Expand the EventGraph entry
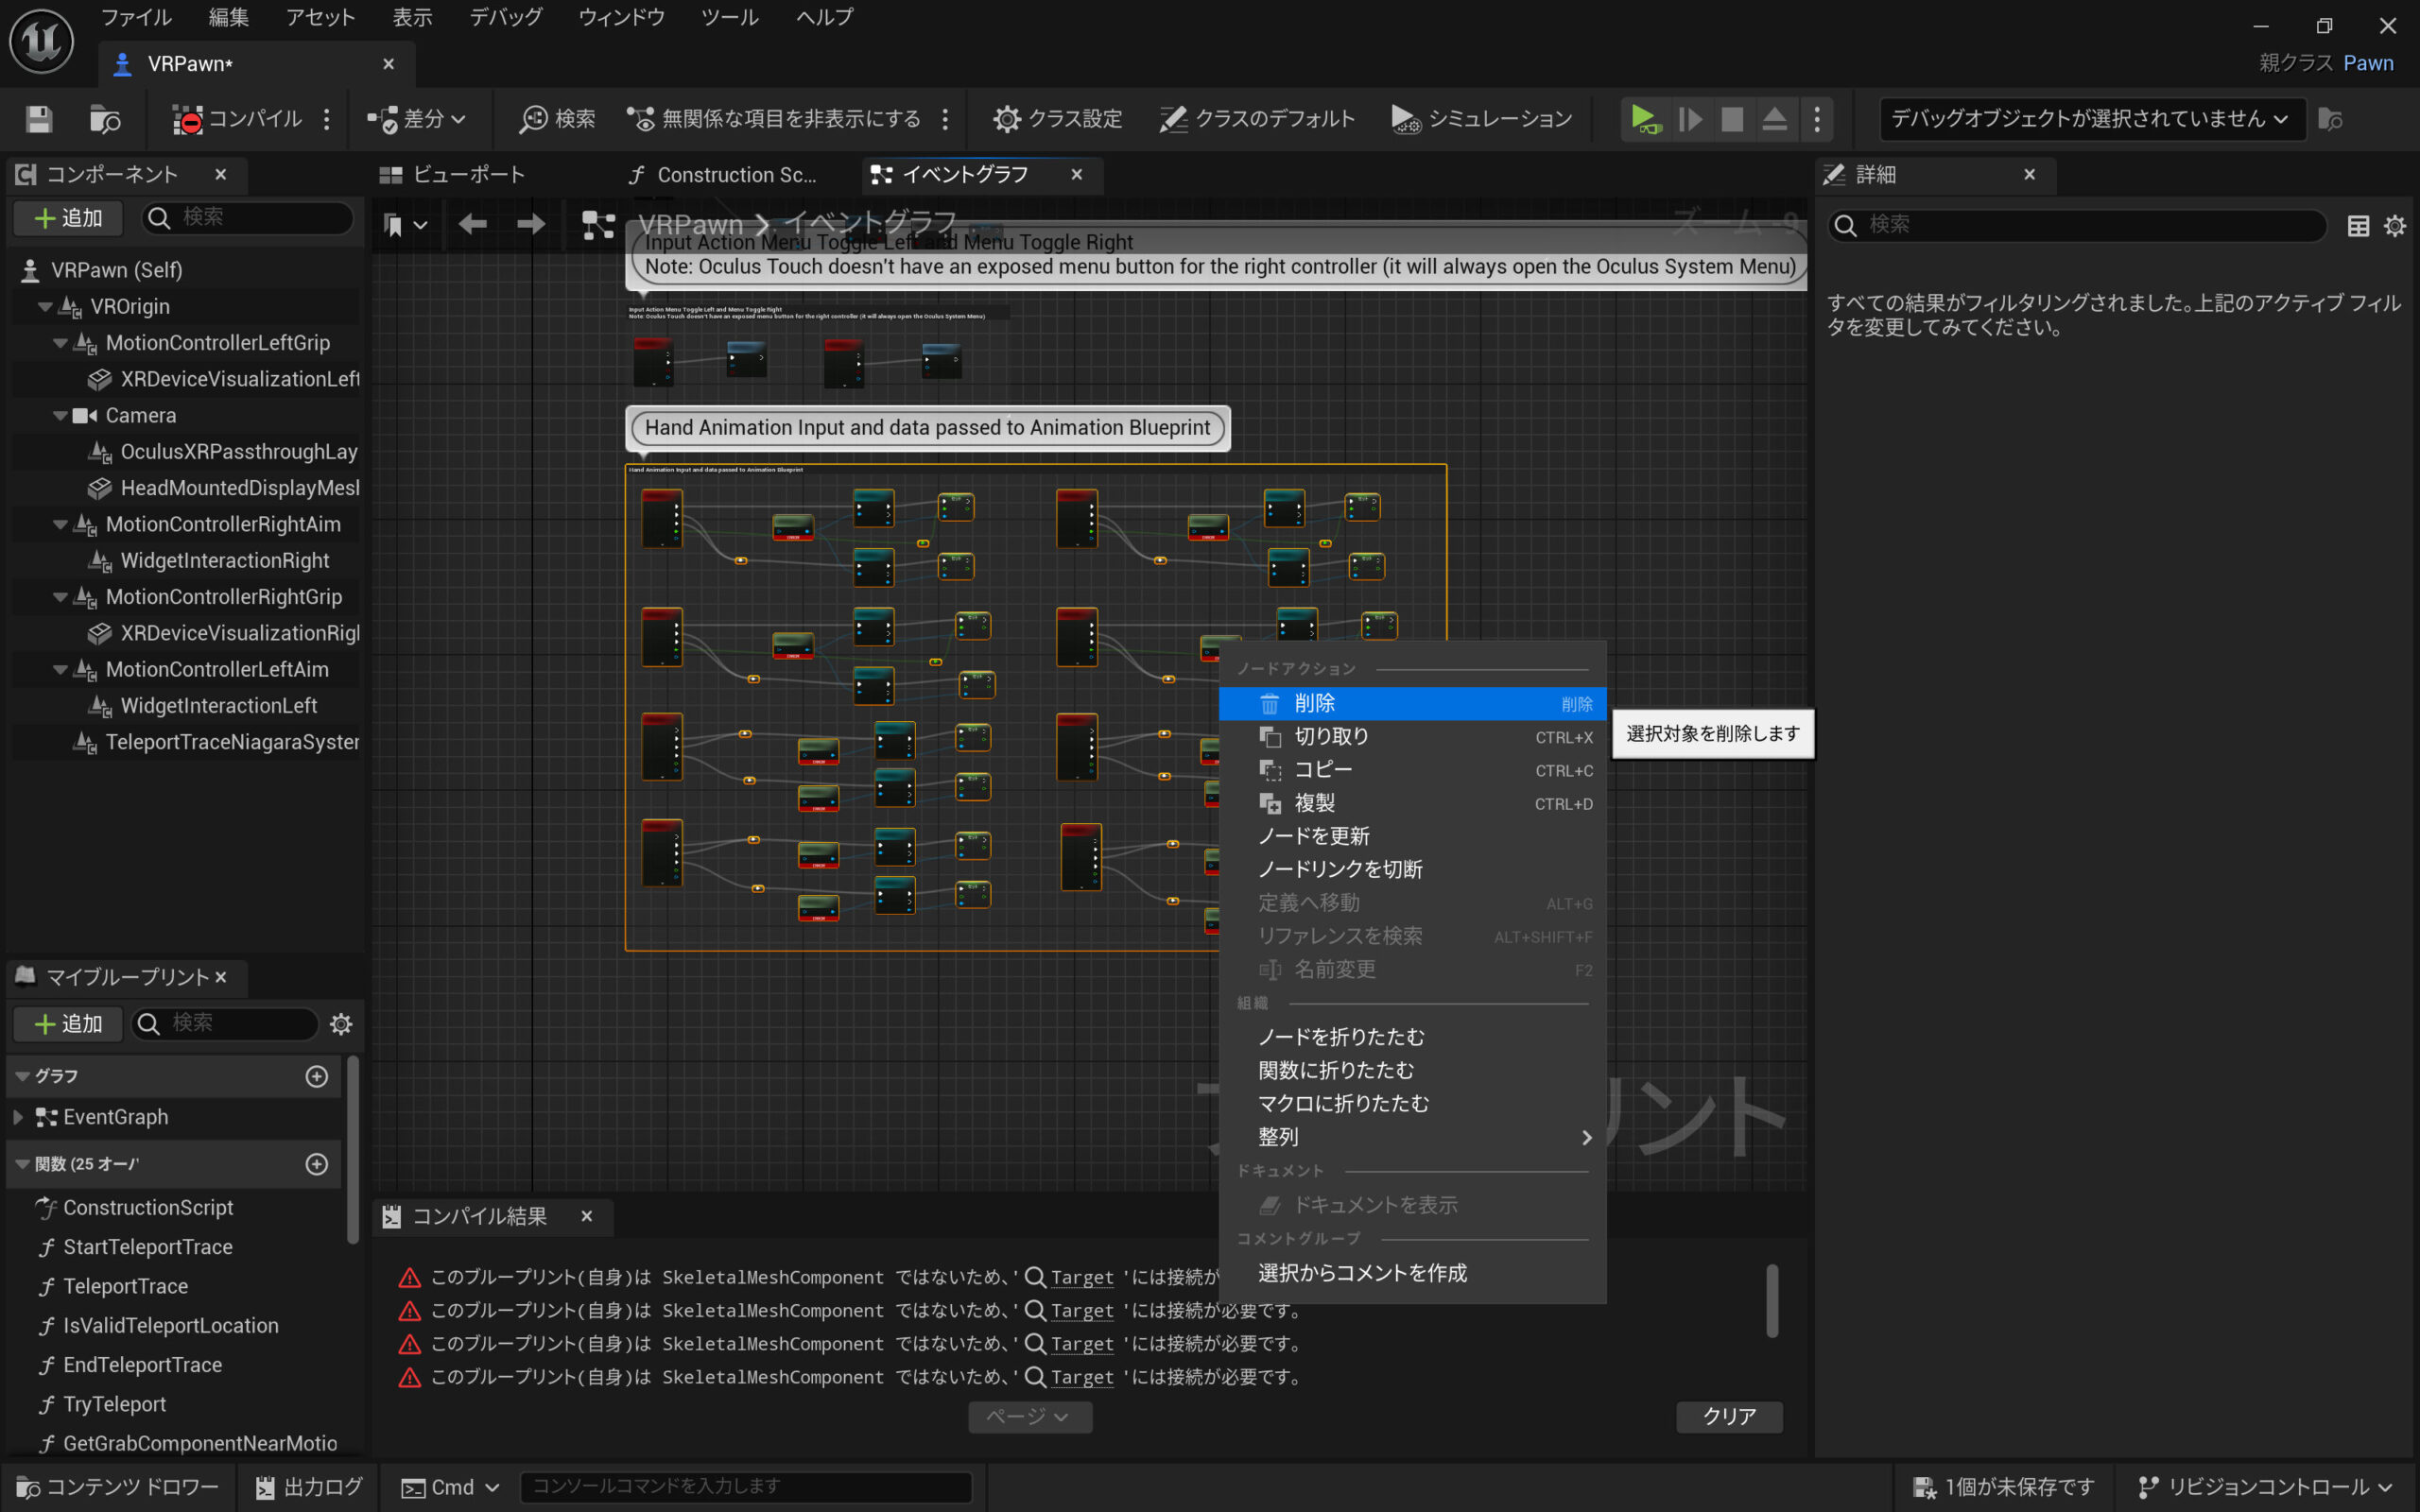 click(18, 1117)
